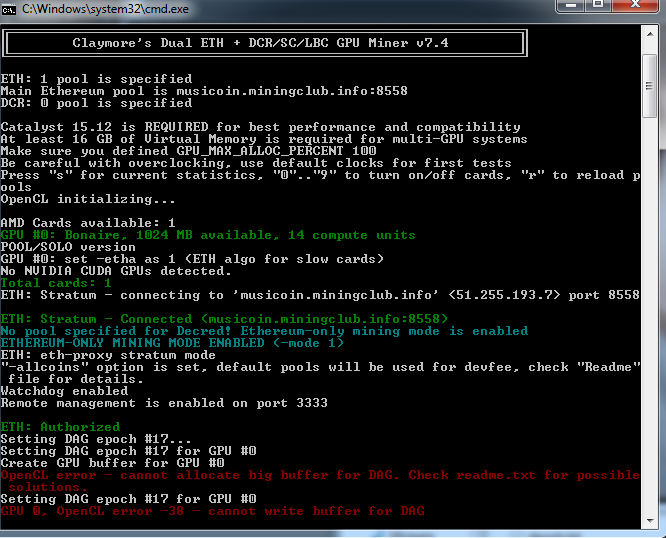Click the green 'GPU #0: Bonaire, 1024 MB available' line

208,235
